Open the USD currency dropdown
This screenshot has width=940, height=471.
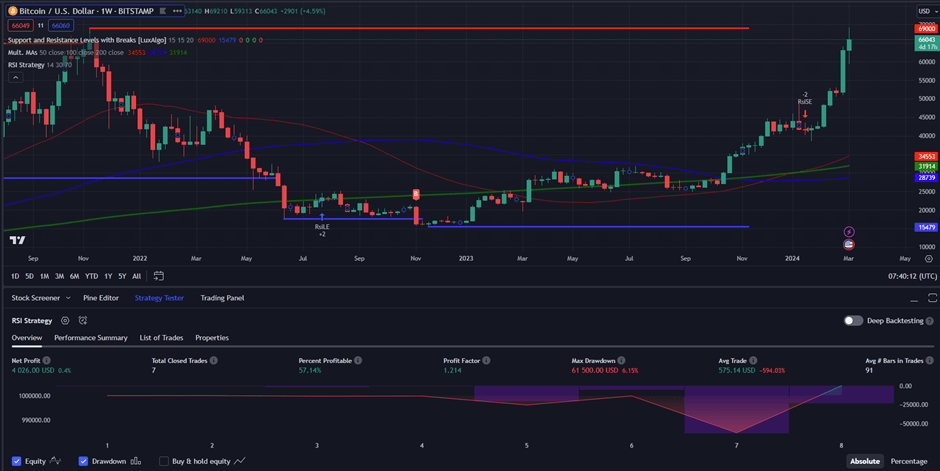point(926,11)
